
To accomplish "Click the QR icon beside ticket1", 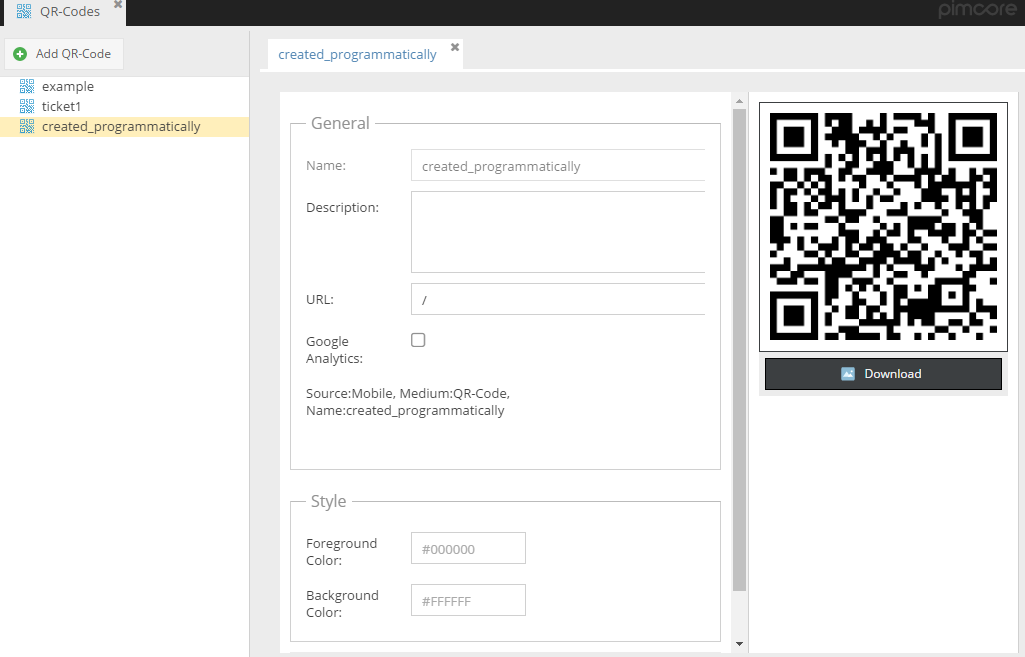I will click(x=27, y=106).
